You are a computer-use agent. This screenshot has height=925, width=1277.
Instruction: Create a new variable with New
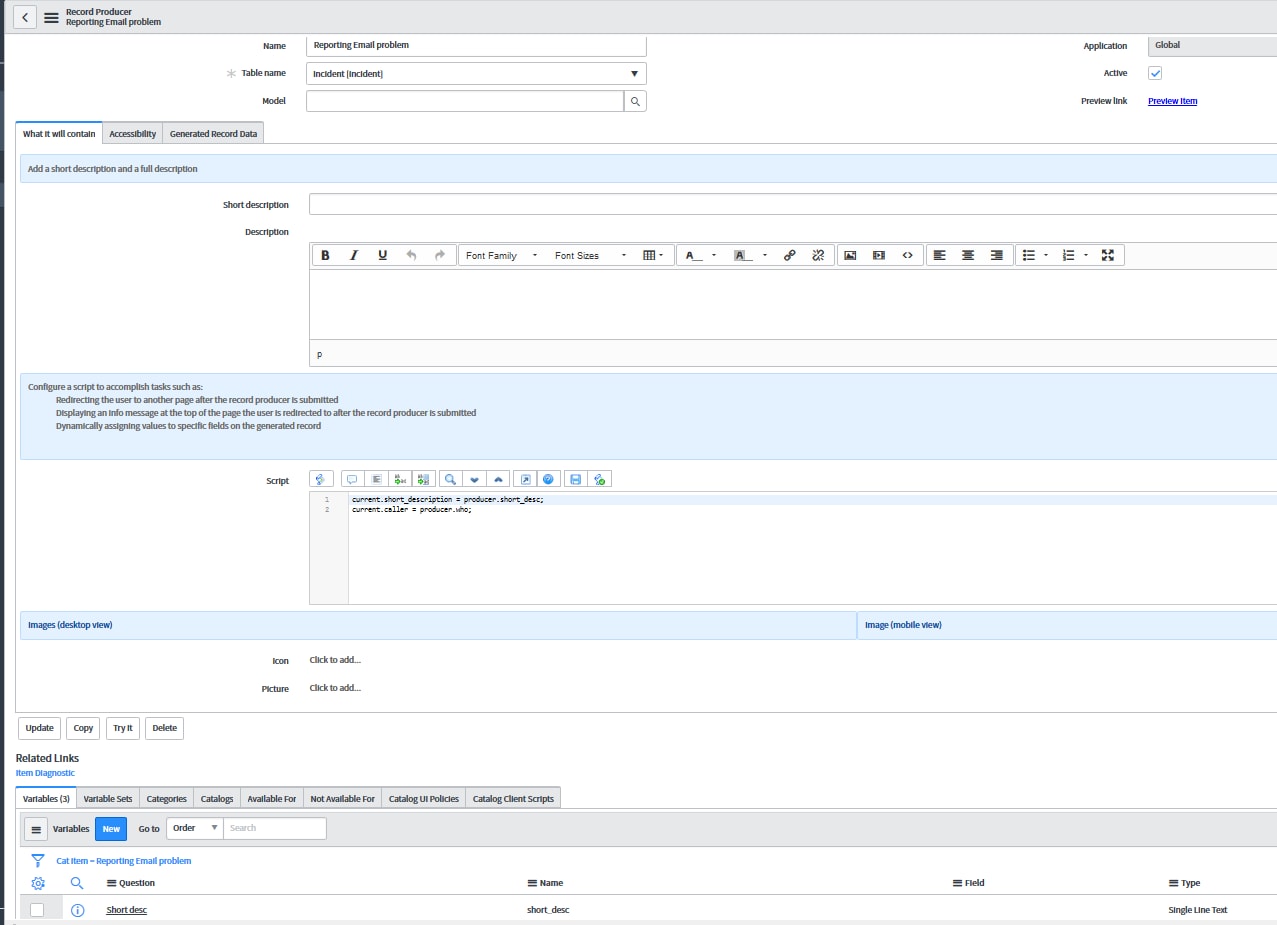pos(111,829)
